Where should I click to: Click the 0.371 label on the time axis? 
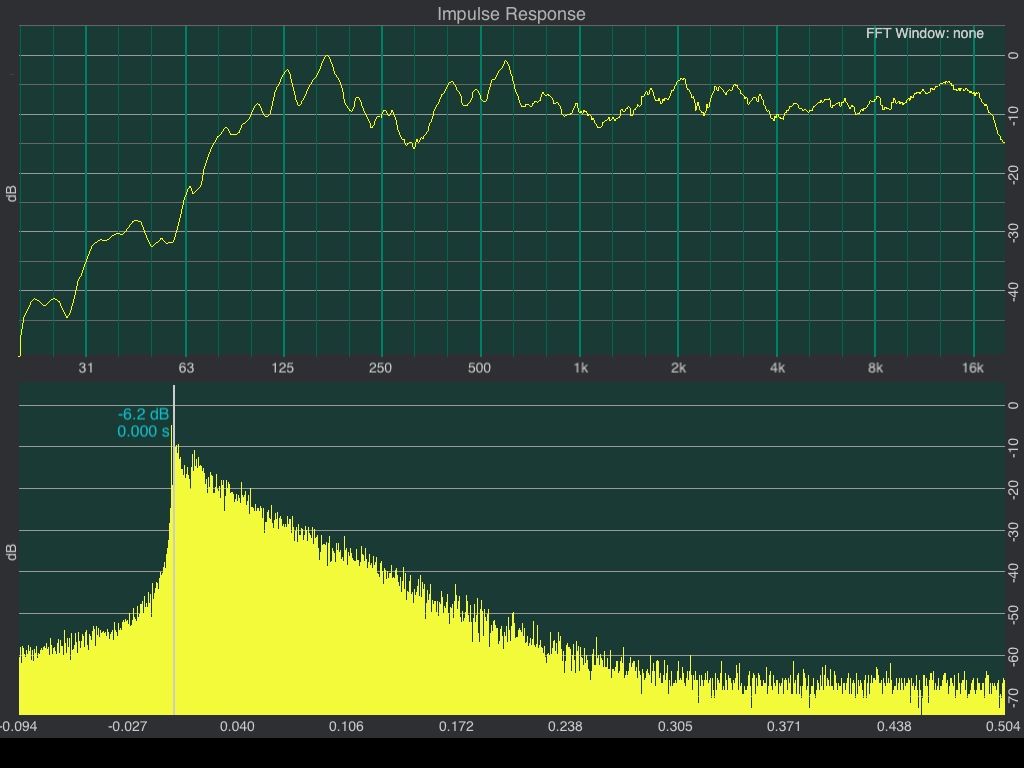784,726
